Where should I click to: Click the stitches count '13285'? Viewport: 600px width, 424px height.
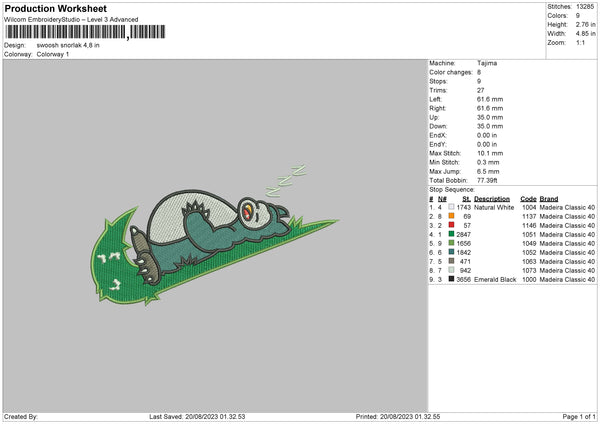click(585, 7)
